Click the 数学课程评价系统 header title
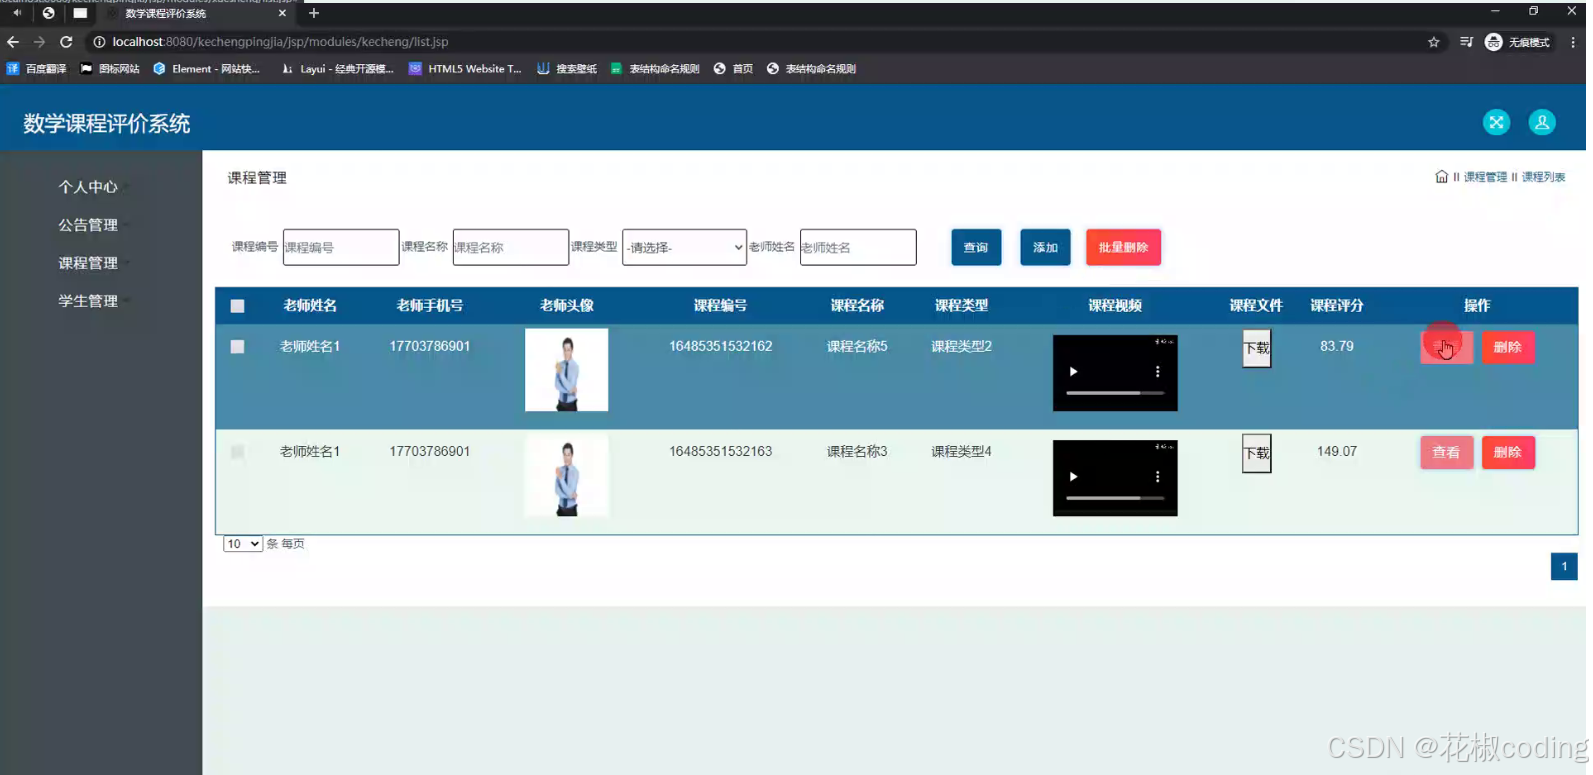1593x775 pixels. tap(107, 123)
